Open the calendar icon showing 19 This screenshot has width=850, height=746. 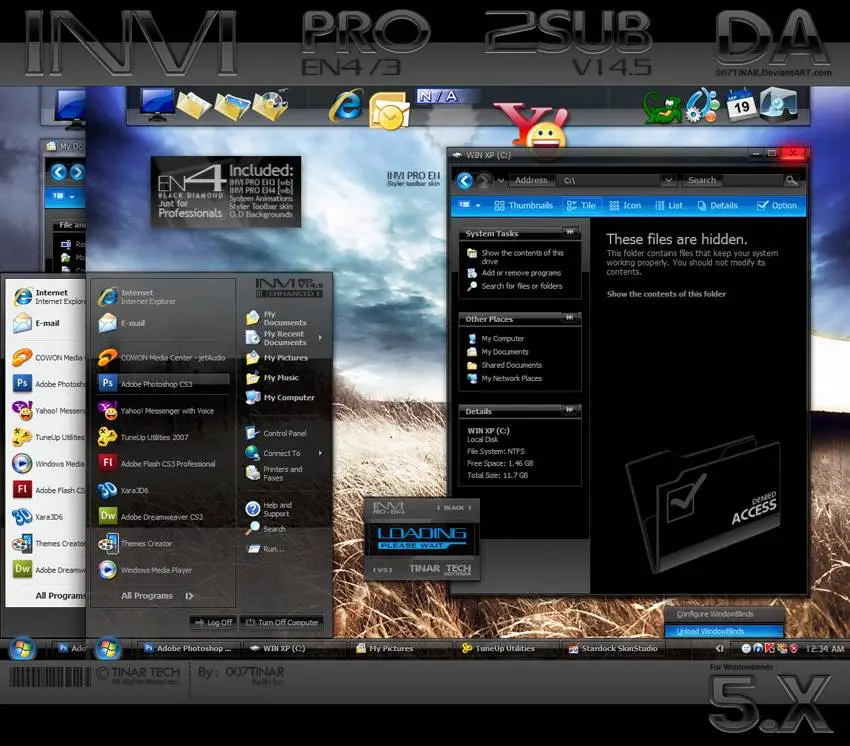(740, 106)
